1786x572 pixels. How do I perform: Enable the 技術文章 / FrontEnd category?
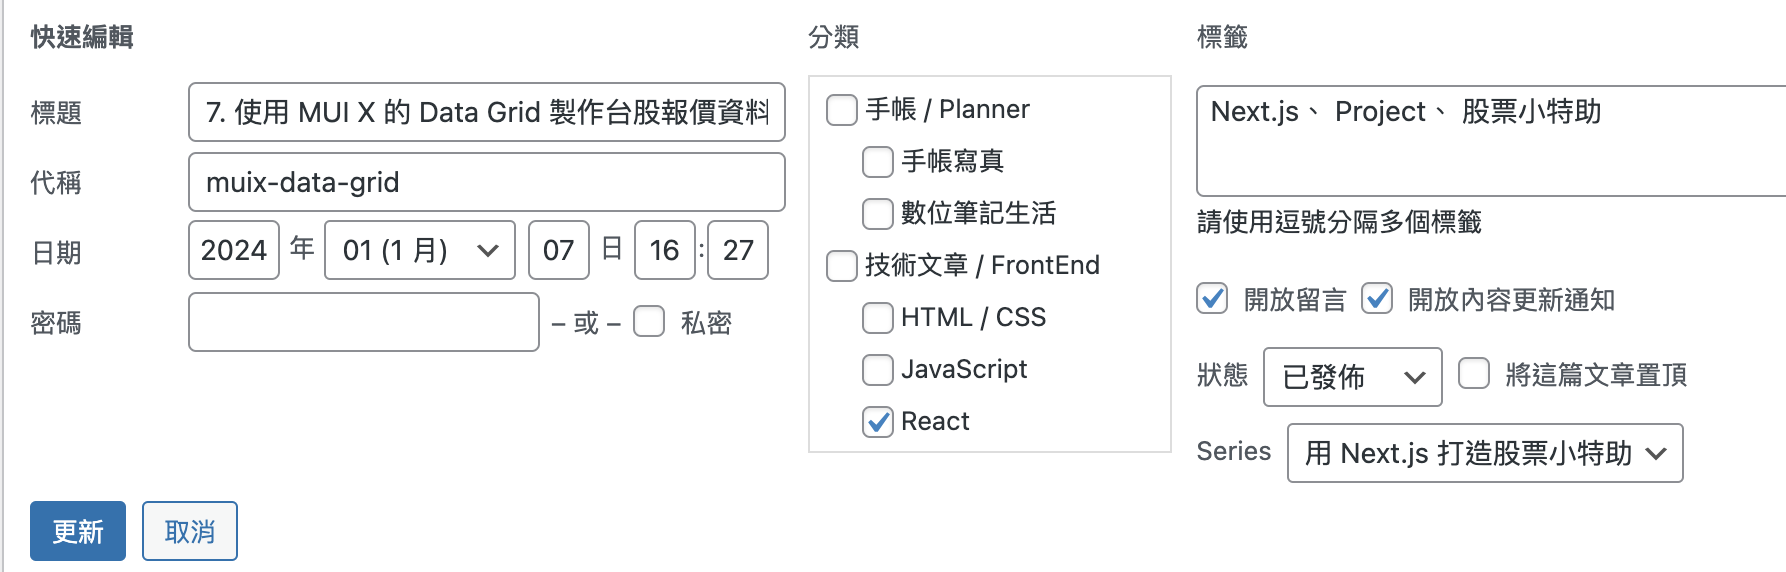(842, 266)
